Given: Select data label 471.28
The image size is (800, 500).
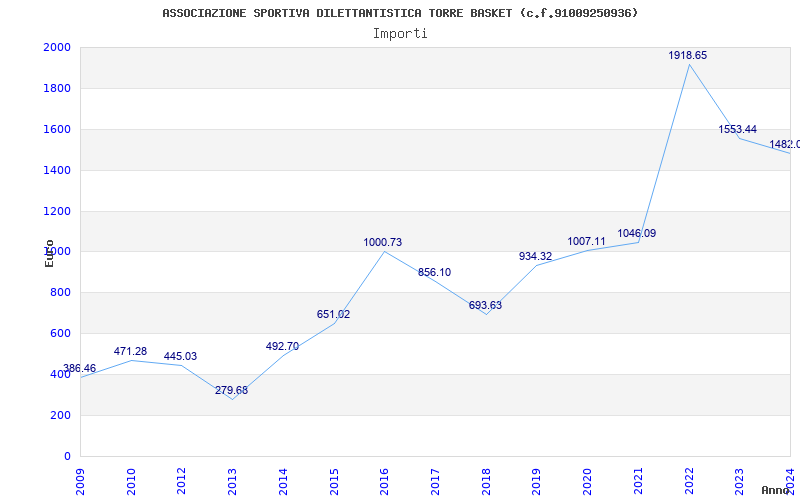Looking at the screenshot, I should click(x=130, y=351).
